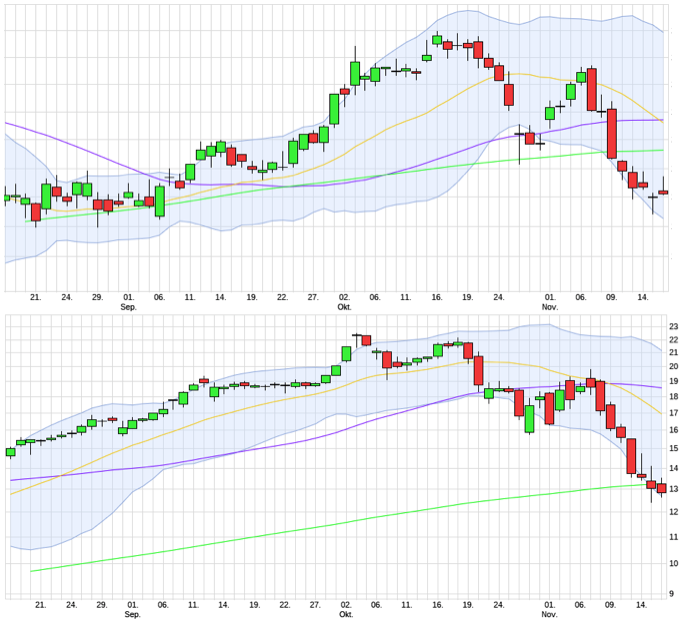
Task: Select the '02.' date above Okt. on bottom chart
Action: [345, 605]
